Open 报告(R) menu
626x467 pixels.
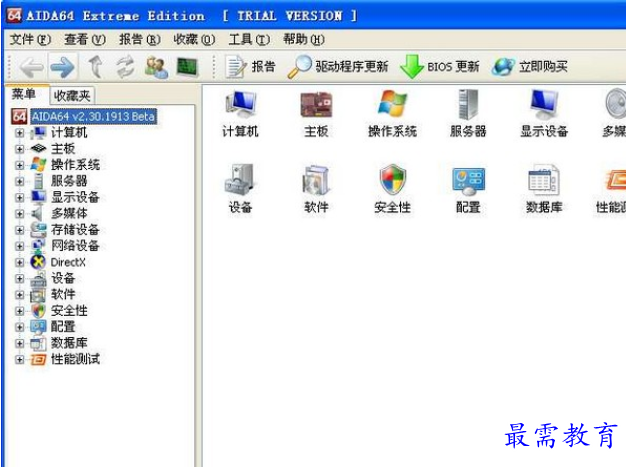tap(140, 40)
